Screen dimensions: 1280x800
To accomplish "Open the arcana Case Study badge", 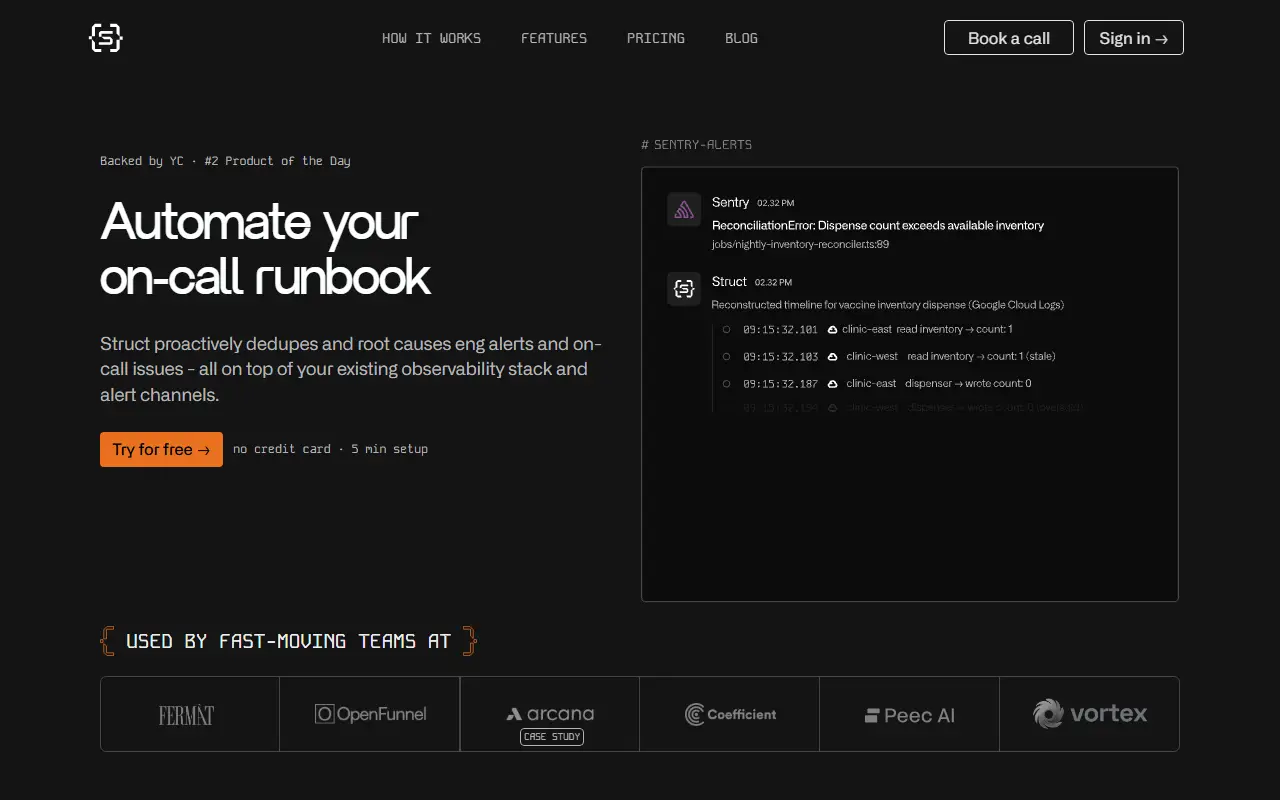I will click(x=552, y=737).
